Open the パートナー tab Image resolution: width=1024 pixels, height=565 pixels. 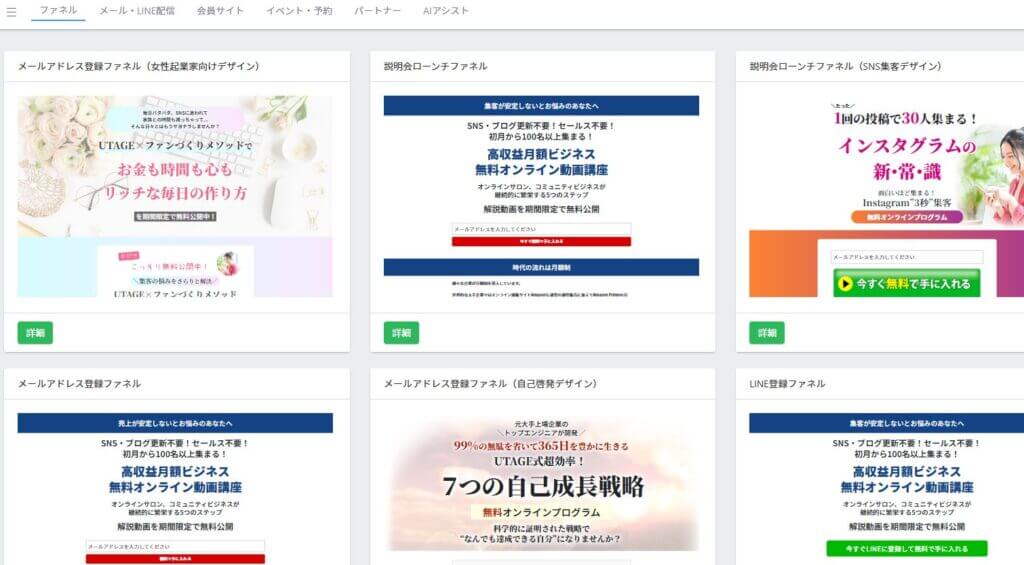click(377, 10)
